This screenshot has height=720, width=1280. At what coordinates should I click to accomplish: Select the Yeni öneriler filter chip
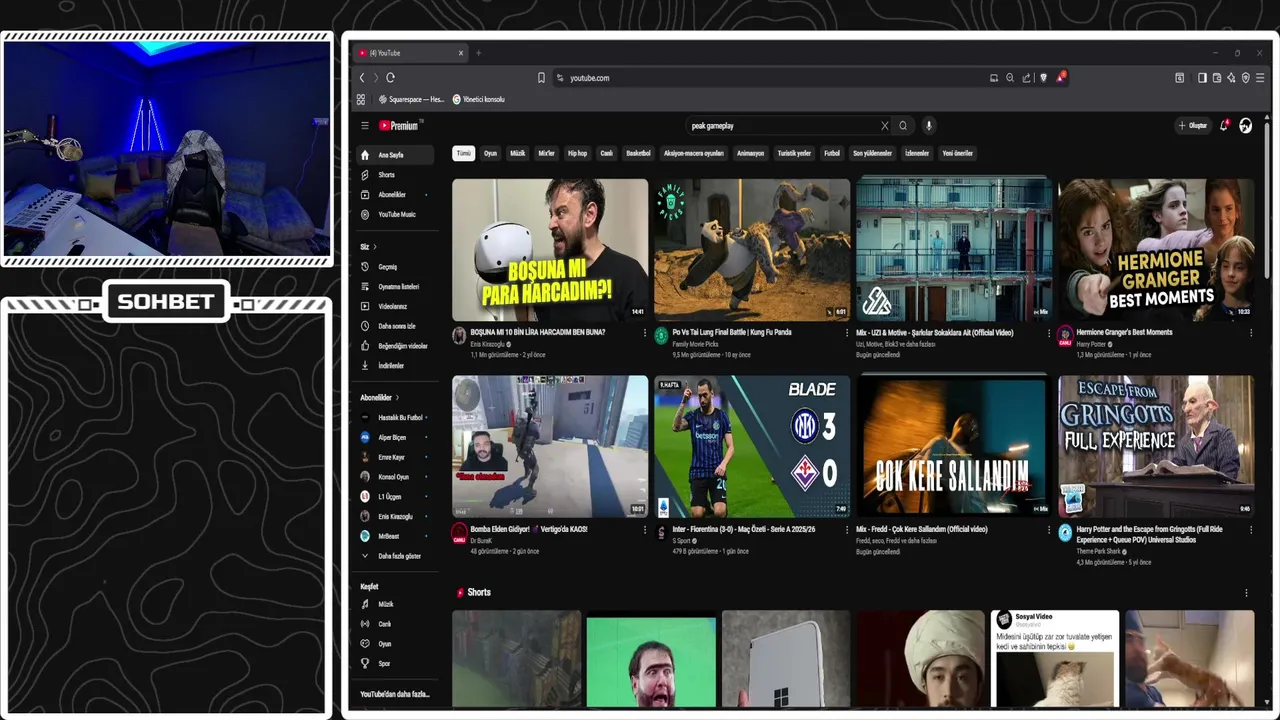coord(957,154)
